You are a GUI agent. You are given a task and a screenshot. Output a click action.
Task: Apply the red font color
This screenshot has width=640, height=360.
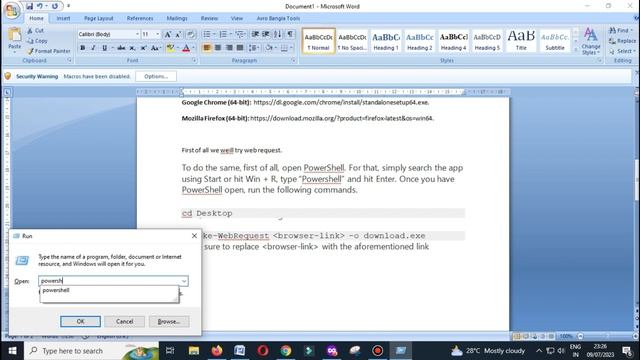(x=186, y=48)
